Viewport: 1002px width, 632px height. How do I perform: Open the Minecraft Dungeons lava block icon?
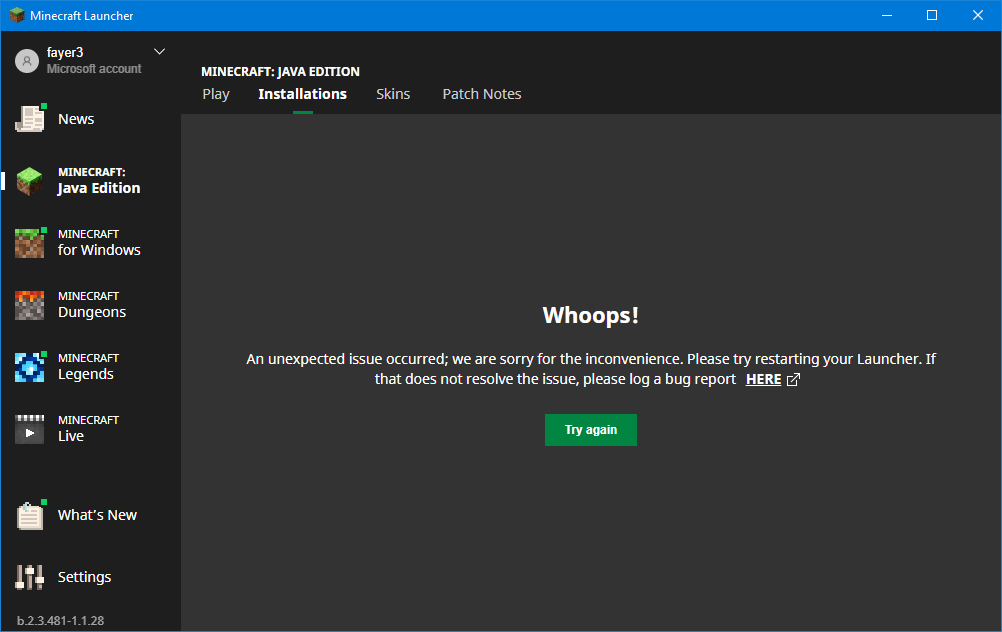[x=29, y=305]
